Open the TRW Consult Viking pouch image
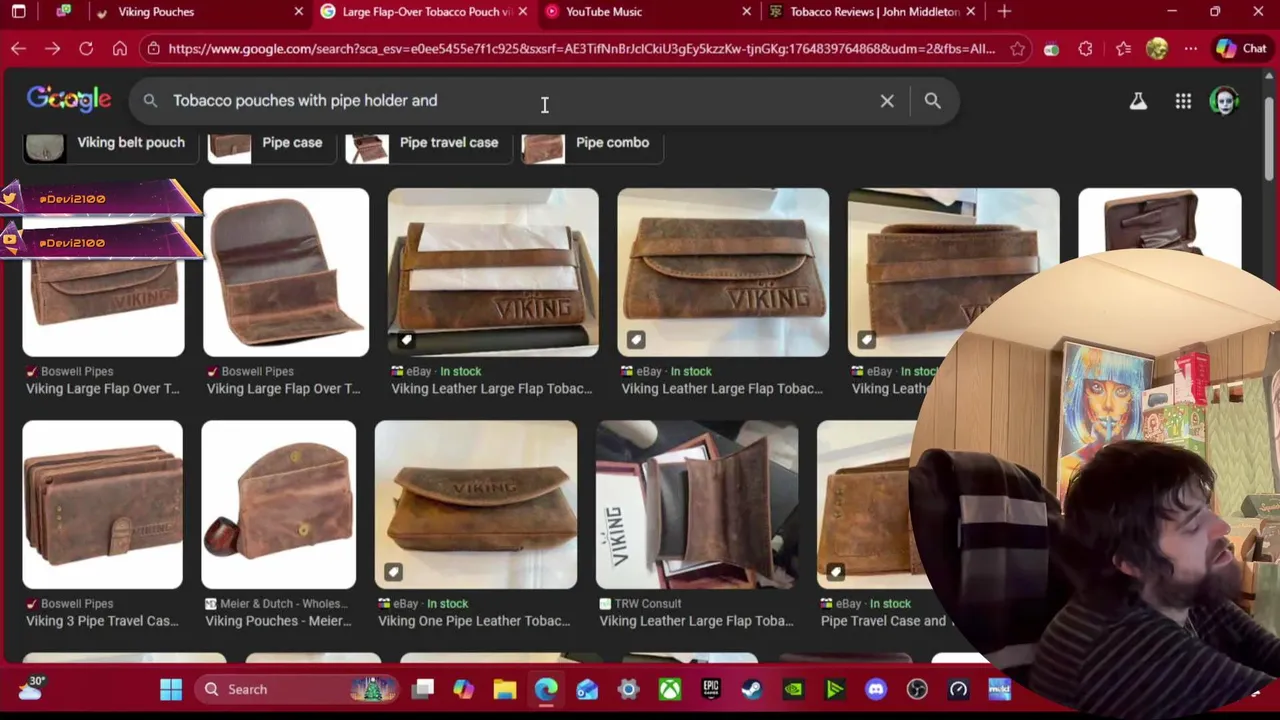Viewport: 1280px width, 720px height. (x=697, y=505)
